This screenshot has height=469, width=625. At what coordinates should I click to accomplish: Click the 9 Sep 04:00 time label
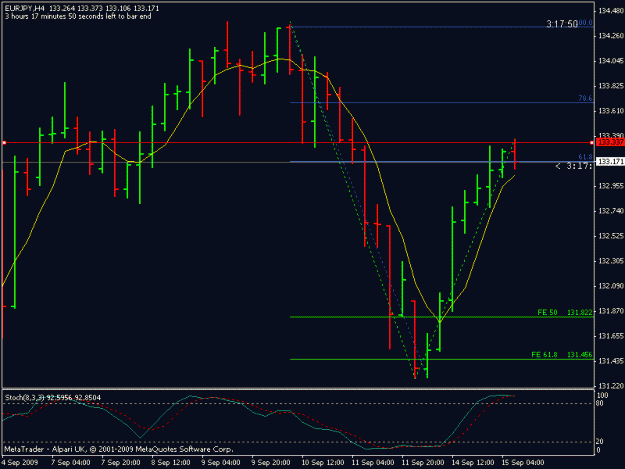(x=220, y=463)
